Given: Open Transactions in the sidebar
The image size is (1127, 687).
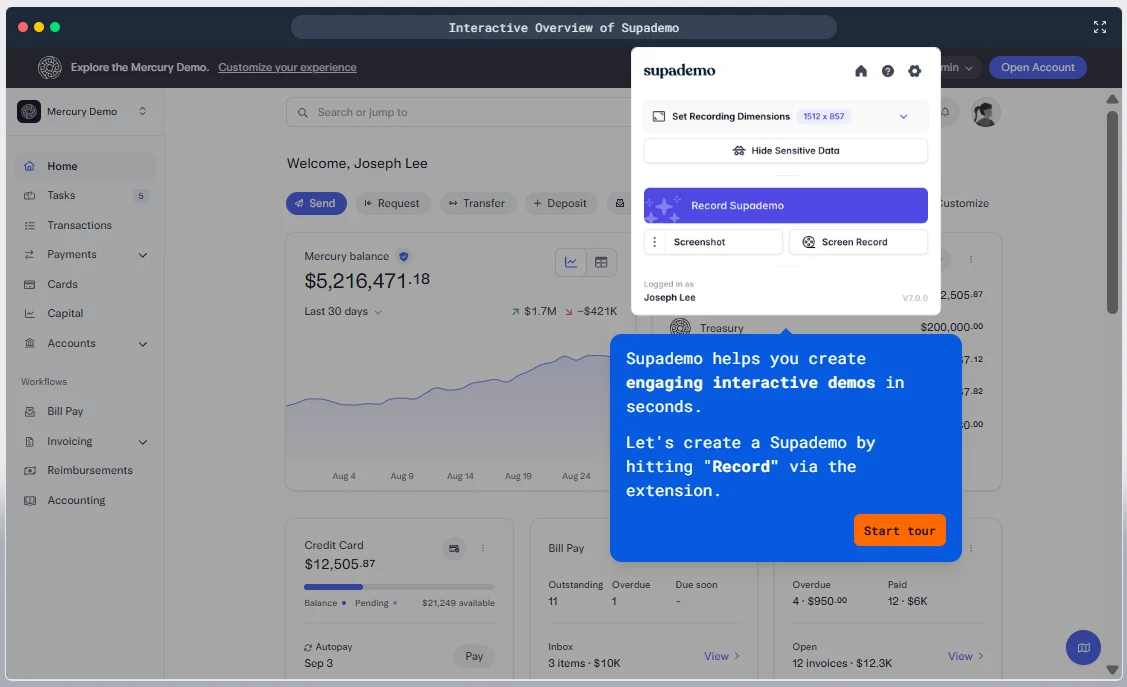Looking at the screenshot, I should pos(86,225).
